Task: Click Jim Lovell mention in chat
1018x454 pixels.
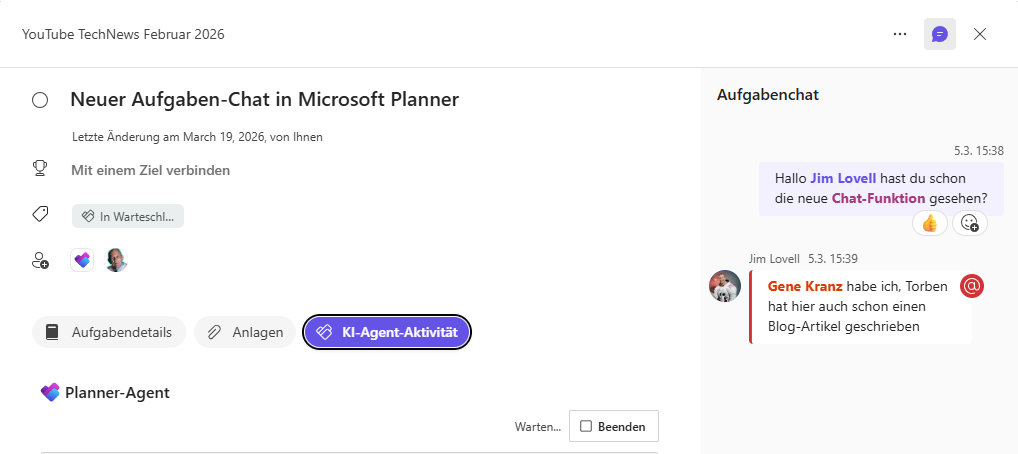Action: point(842,178)
